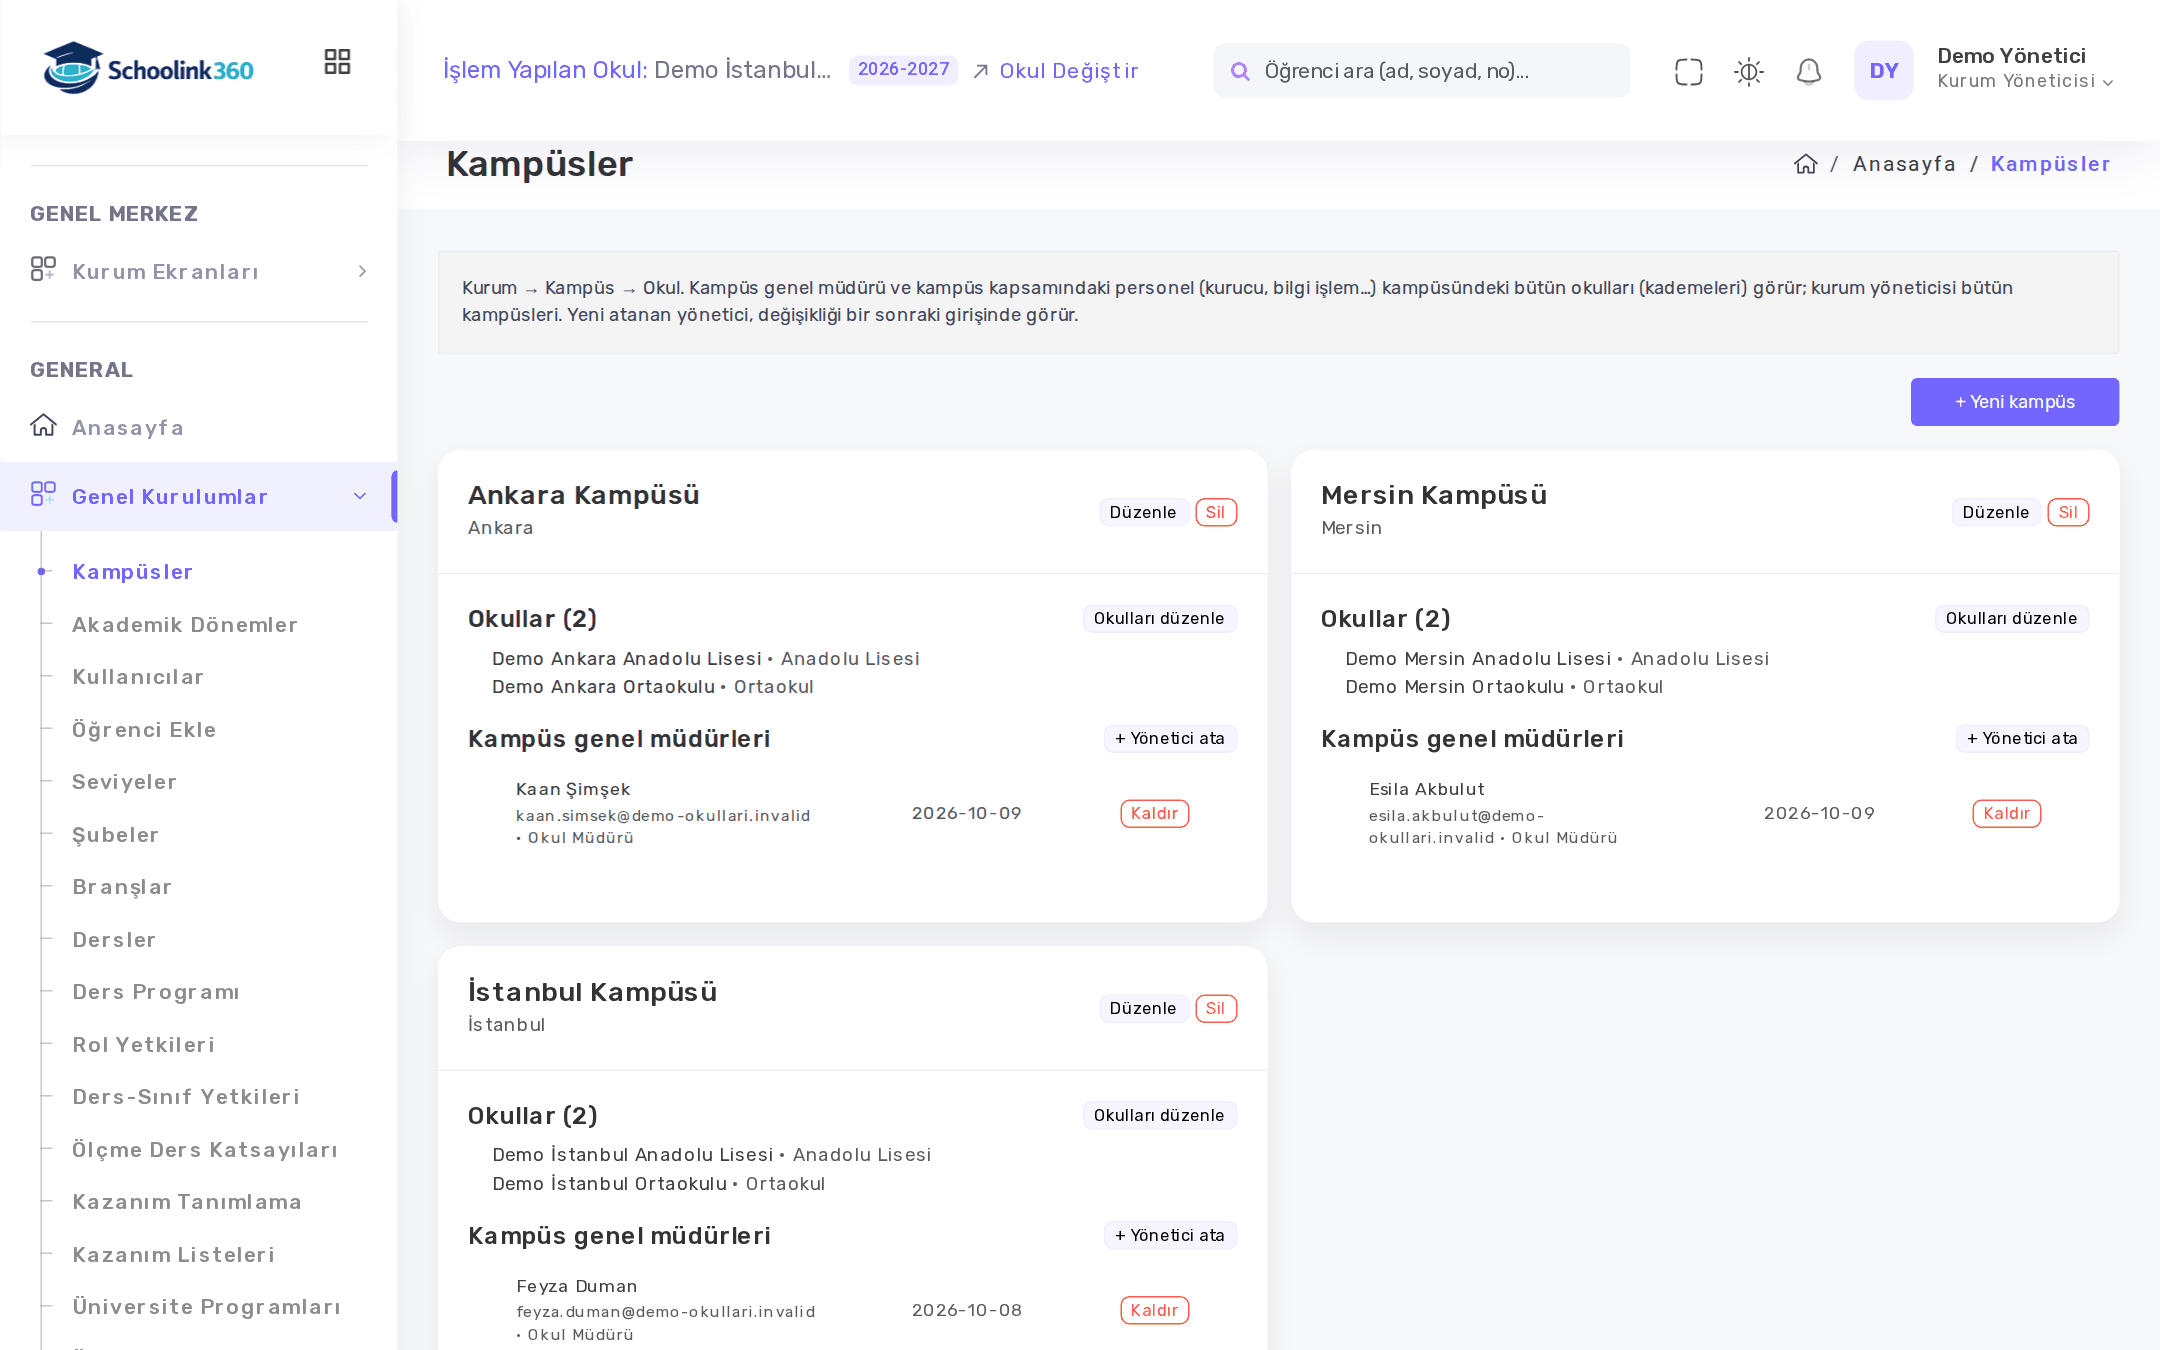Delete Mersin Kampüsü with Sil
The image size is (2160, 1350).
[2068, 512]
